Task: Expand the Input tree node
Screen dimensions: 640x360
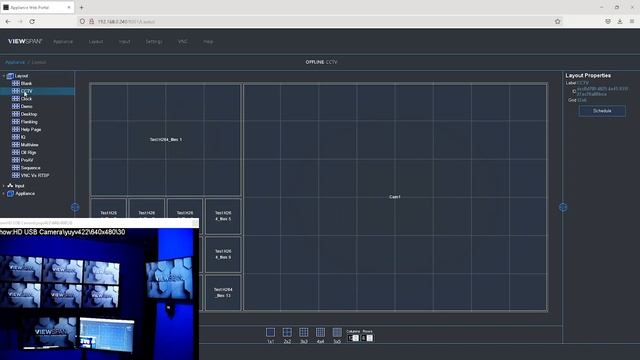Action: 4,186
